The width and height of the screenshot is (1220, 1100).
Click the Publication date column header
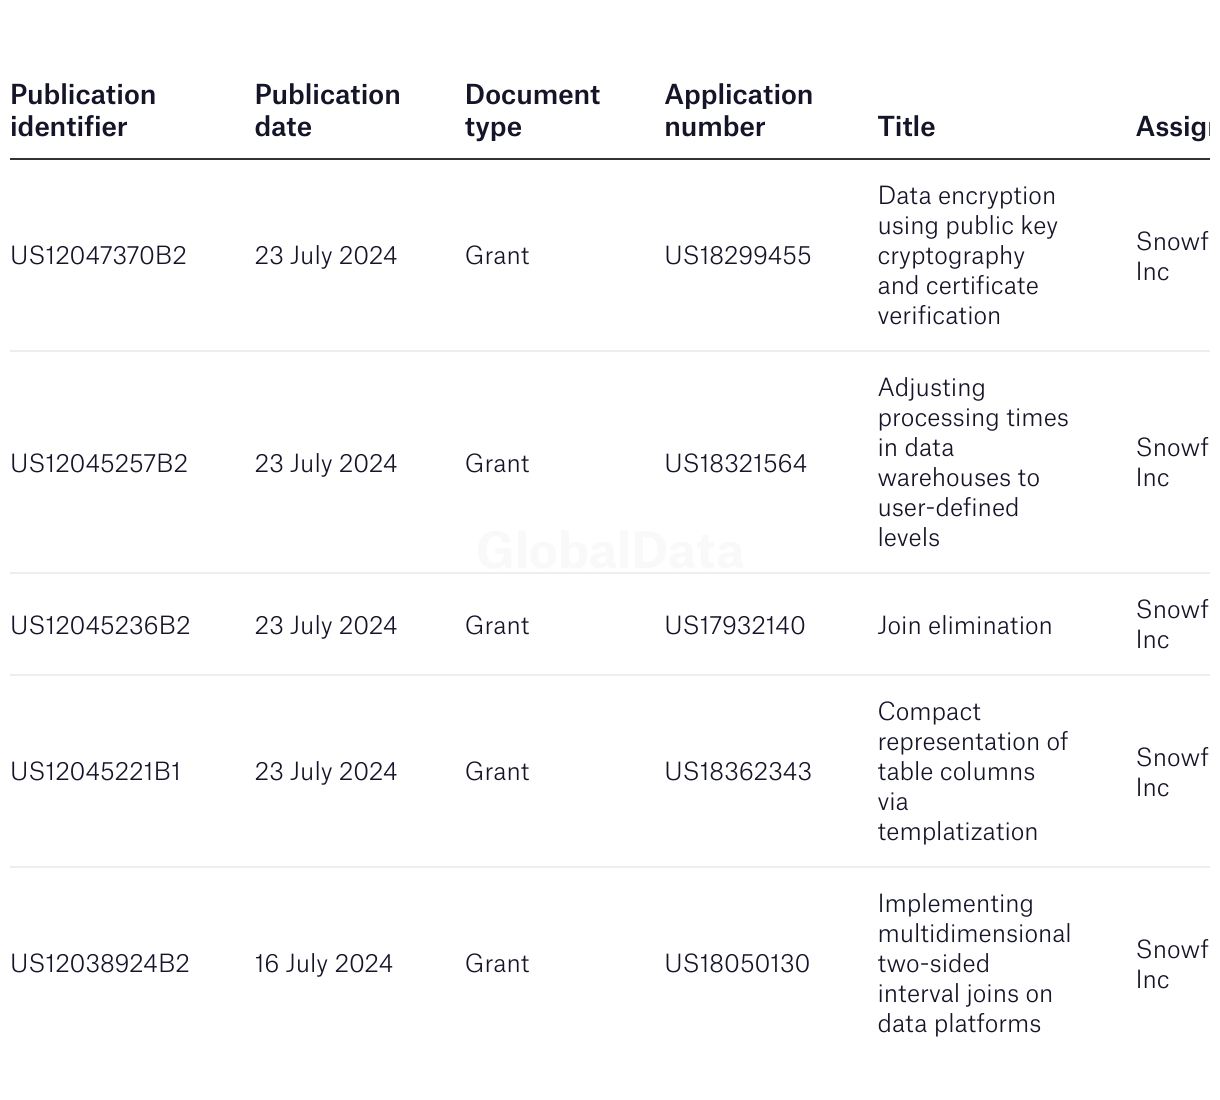point(327,111)
